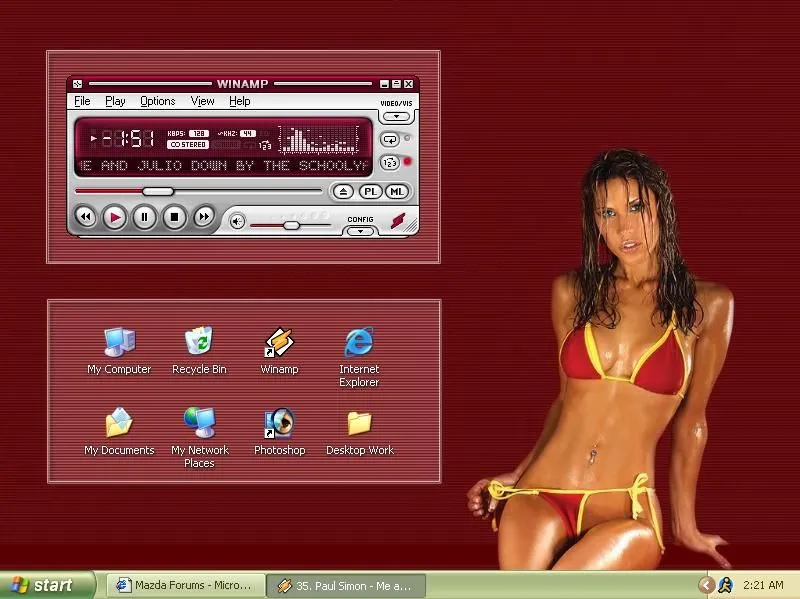Switch to the Paul Simon taskbar window
The image size is (800, 599).
click(x=345, y=585)
